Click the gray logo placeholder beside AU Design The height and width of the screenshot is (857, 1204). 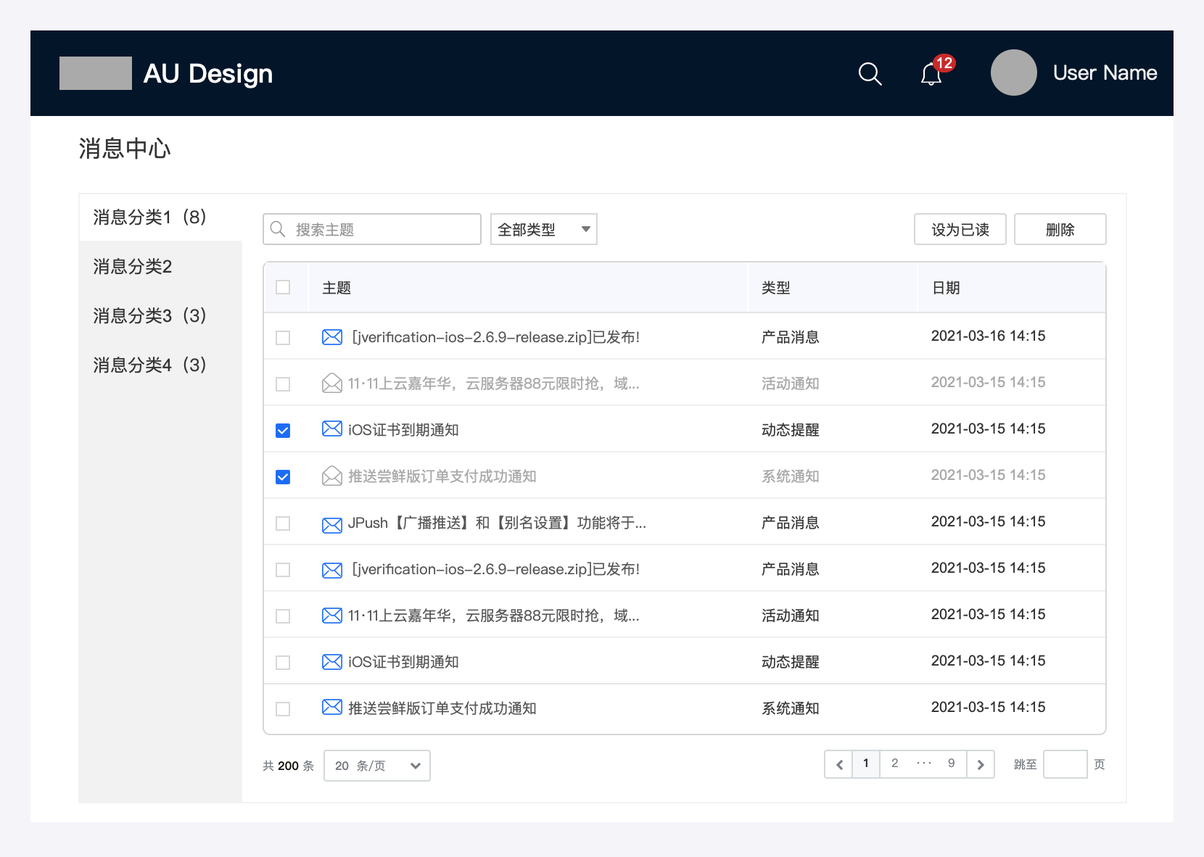tap(95, 73)
